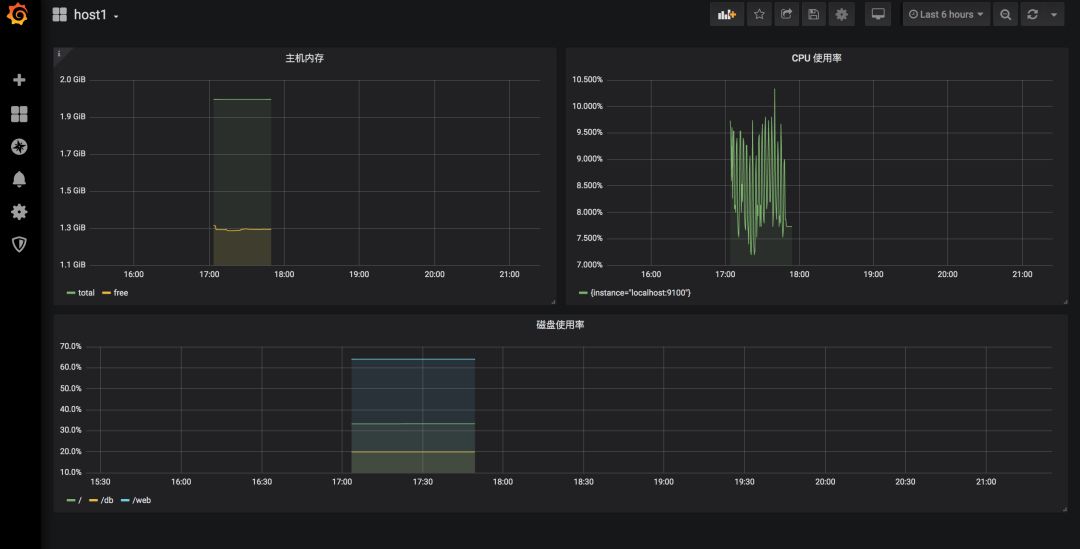This screenshot has width=1080, height=549.
Task: Open the Last 6 hours time picker
Action: pos(946,15)
